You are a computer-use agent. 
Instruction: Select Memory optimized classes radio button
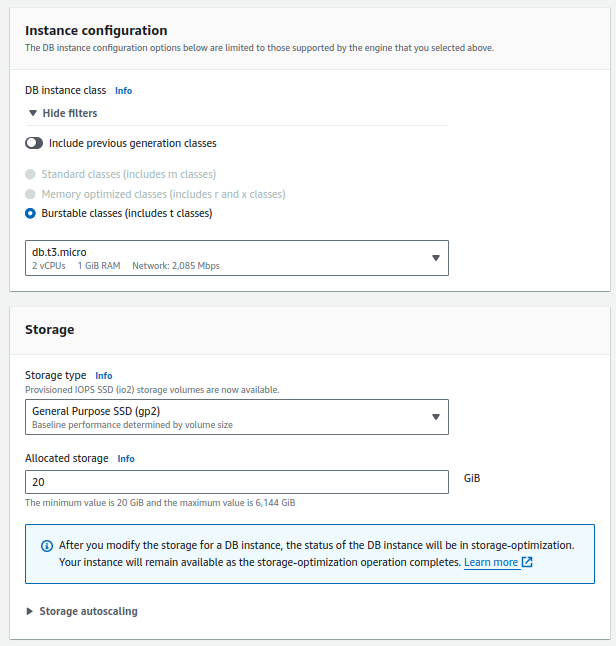(x=31, y=194)
